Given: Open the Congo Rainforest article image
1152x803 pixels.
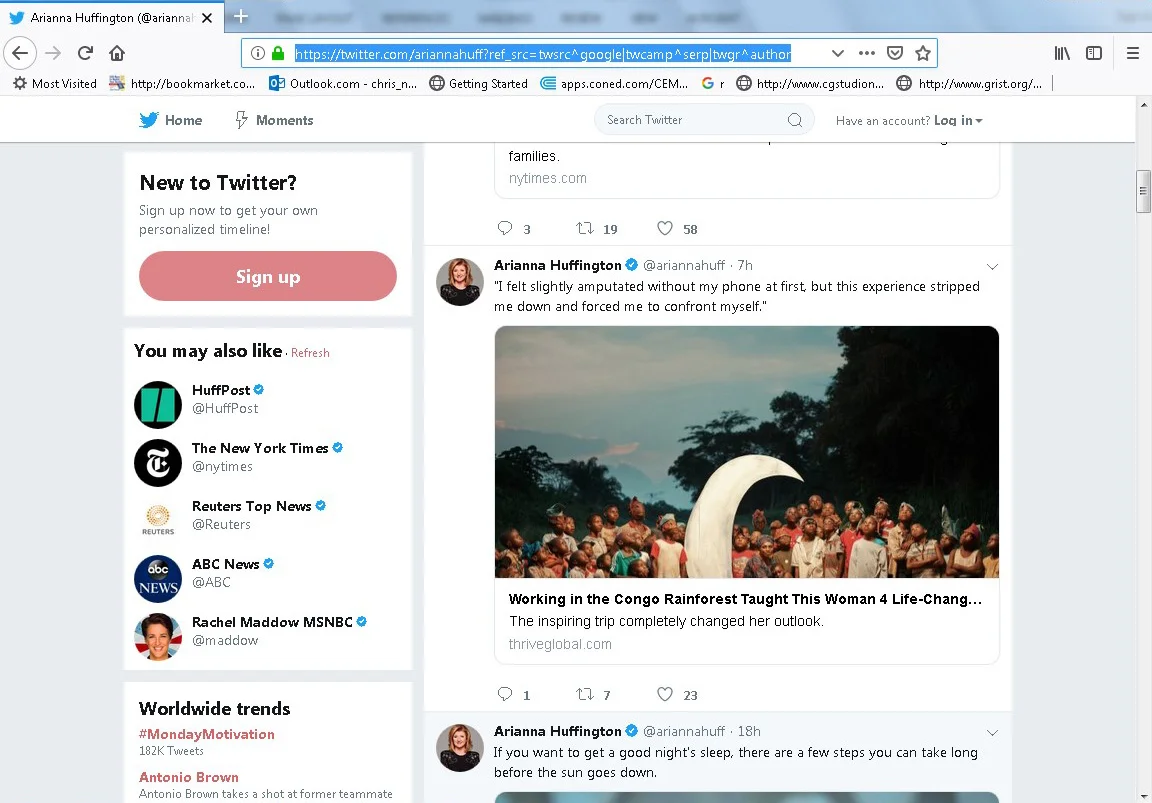Looking at the screenshot, I should tap(746, 452).
